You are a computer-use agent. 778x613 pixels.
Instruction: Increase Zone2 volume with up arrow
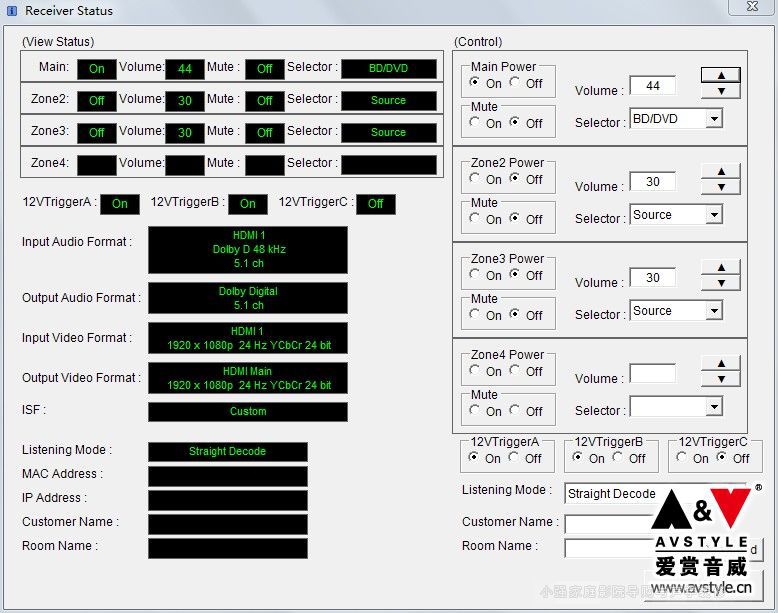[x=720, y=171]
